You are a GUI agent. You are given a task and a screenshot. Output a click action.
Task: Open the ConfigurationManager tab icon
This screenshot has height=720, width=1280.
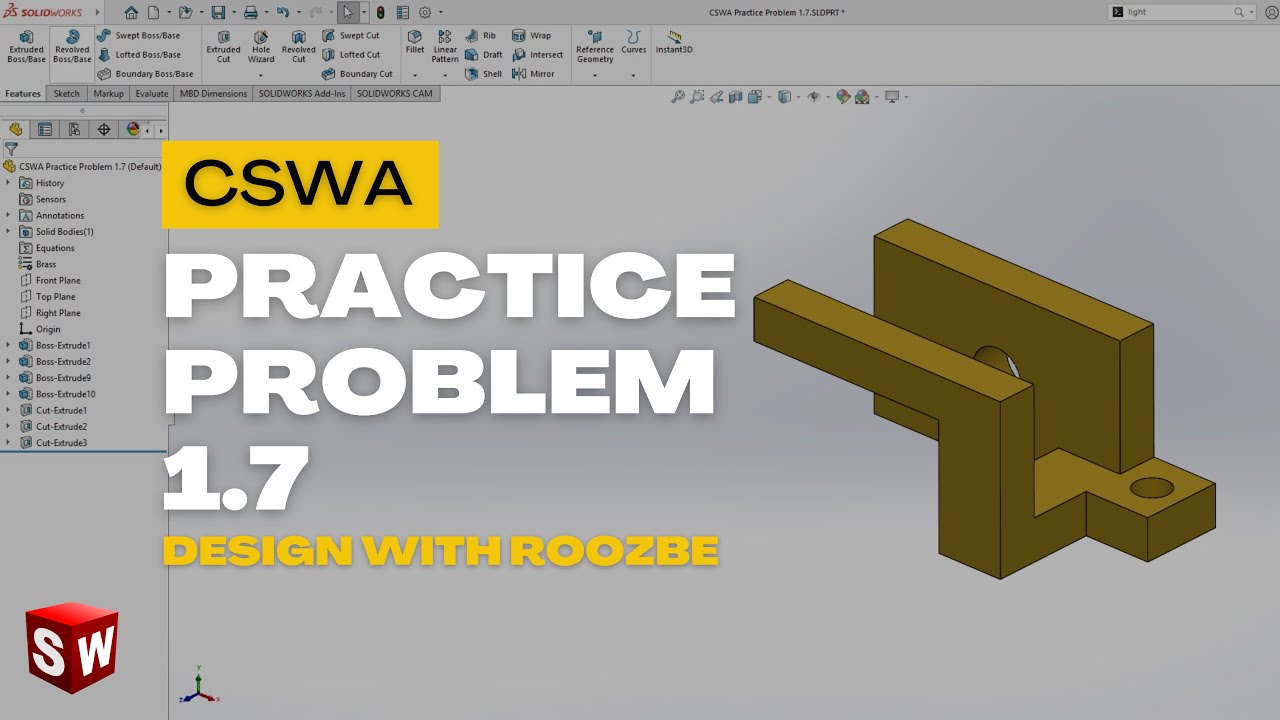(74, 129)
